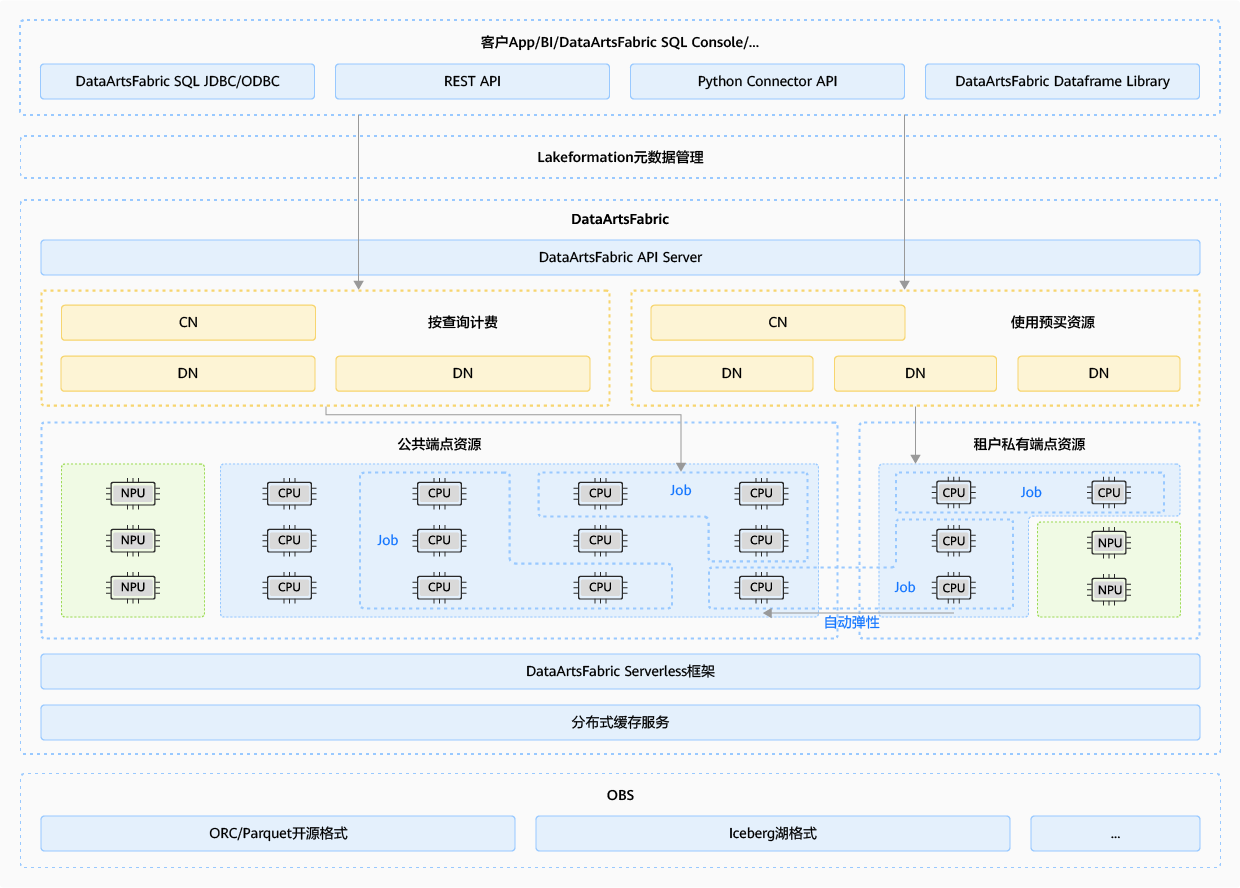Click the middle DN box in 使用预买资源 group
This screenshot has width=1240, height=888.
915,373
